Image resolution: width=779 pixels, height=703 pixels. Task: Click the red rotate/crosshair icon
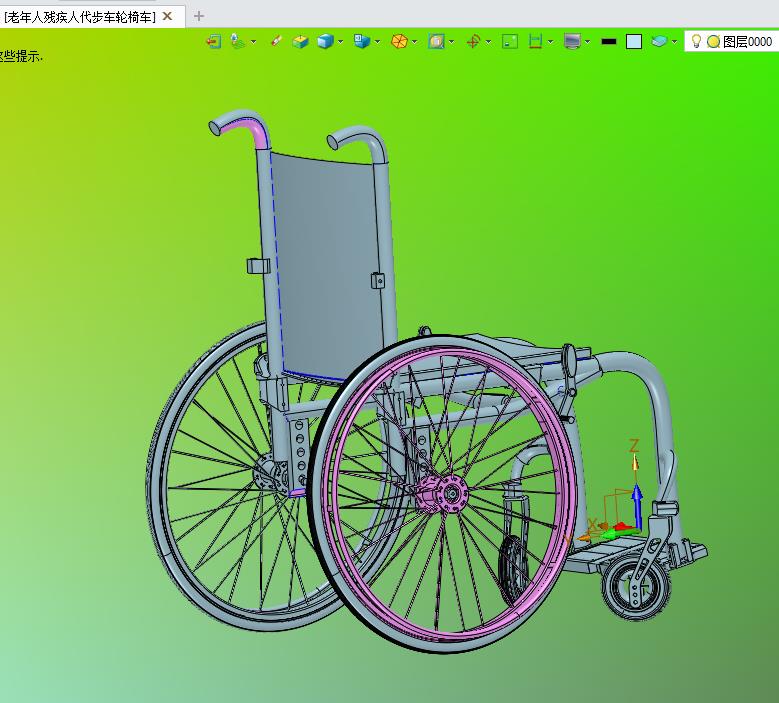click(x=473, y=41)
